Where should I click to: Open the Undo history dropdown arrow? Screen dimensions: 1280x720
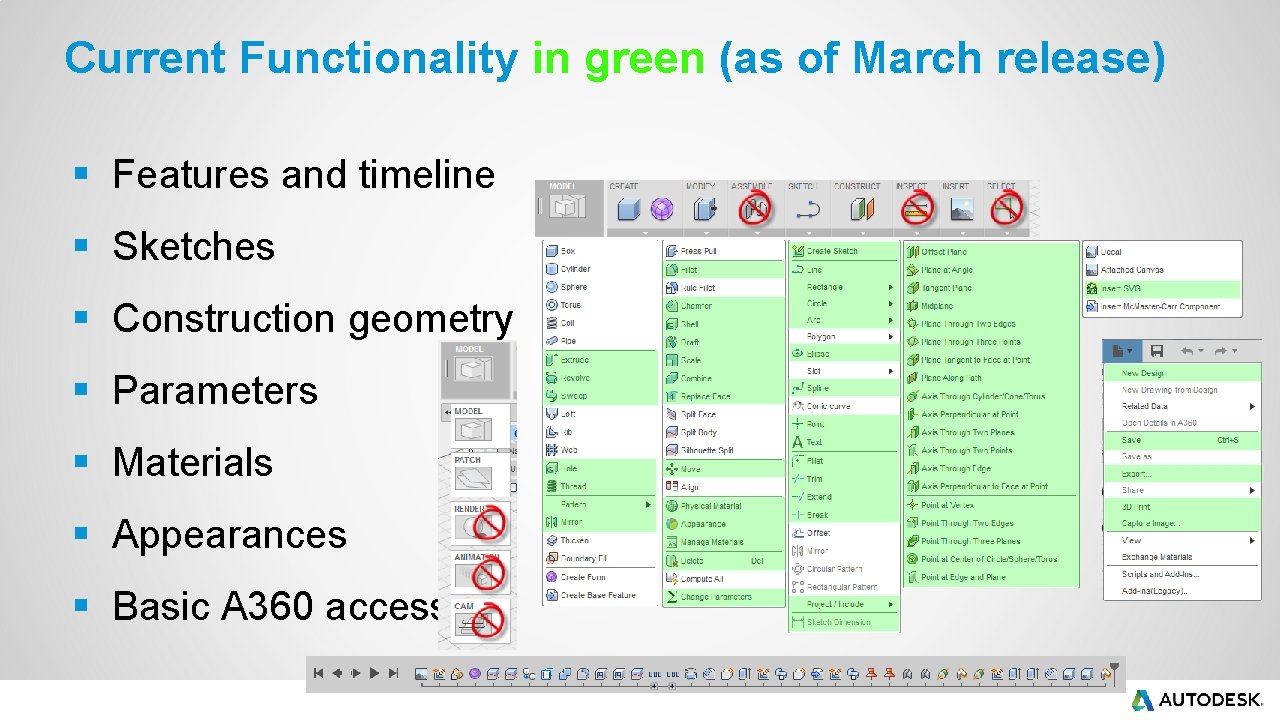(1201, 351)
